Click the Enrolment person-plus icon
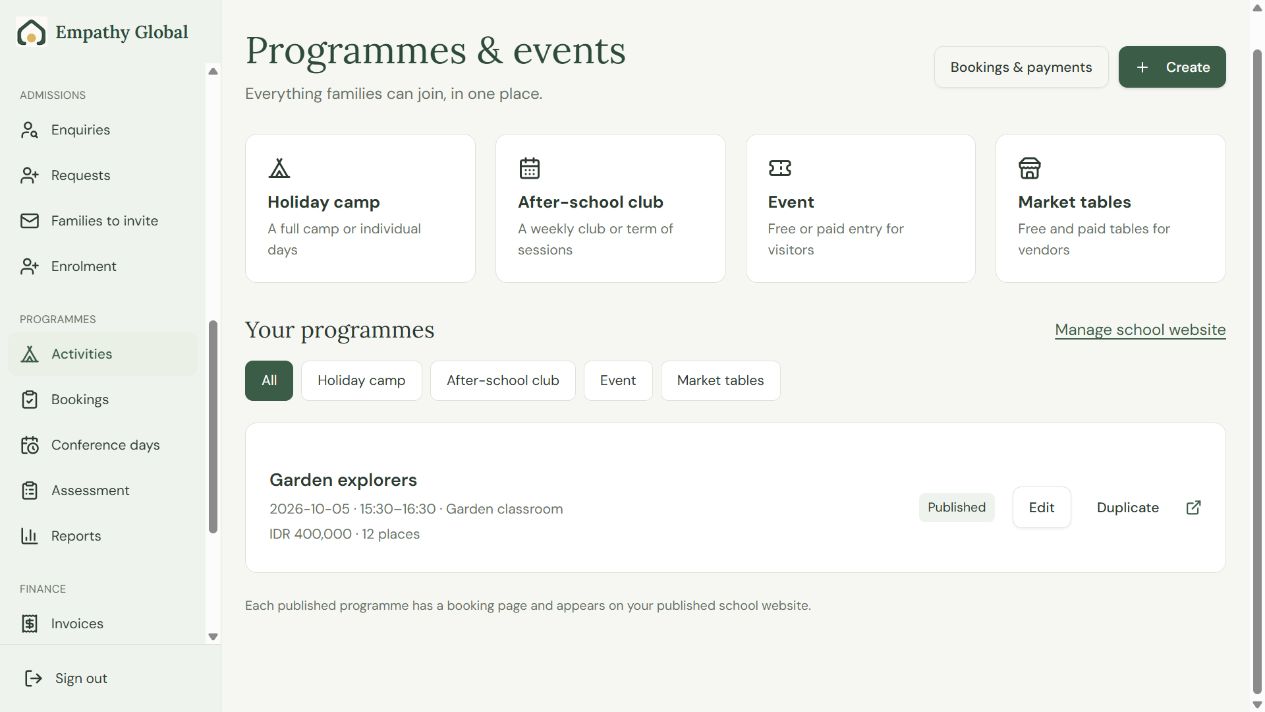This screenshot has height=712, width=1265. [x=30, y=266]
